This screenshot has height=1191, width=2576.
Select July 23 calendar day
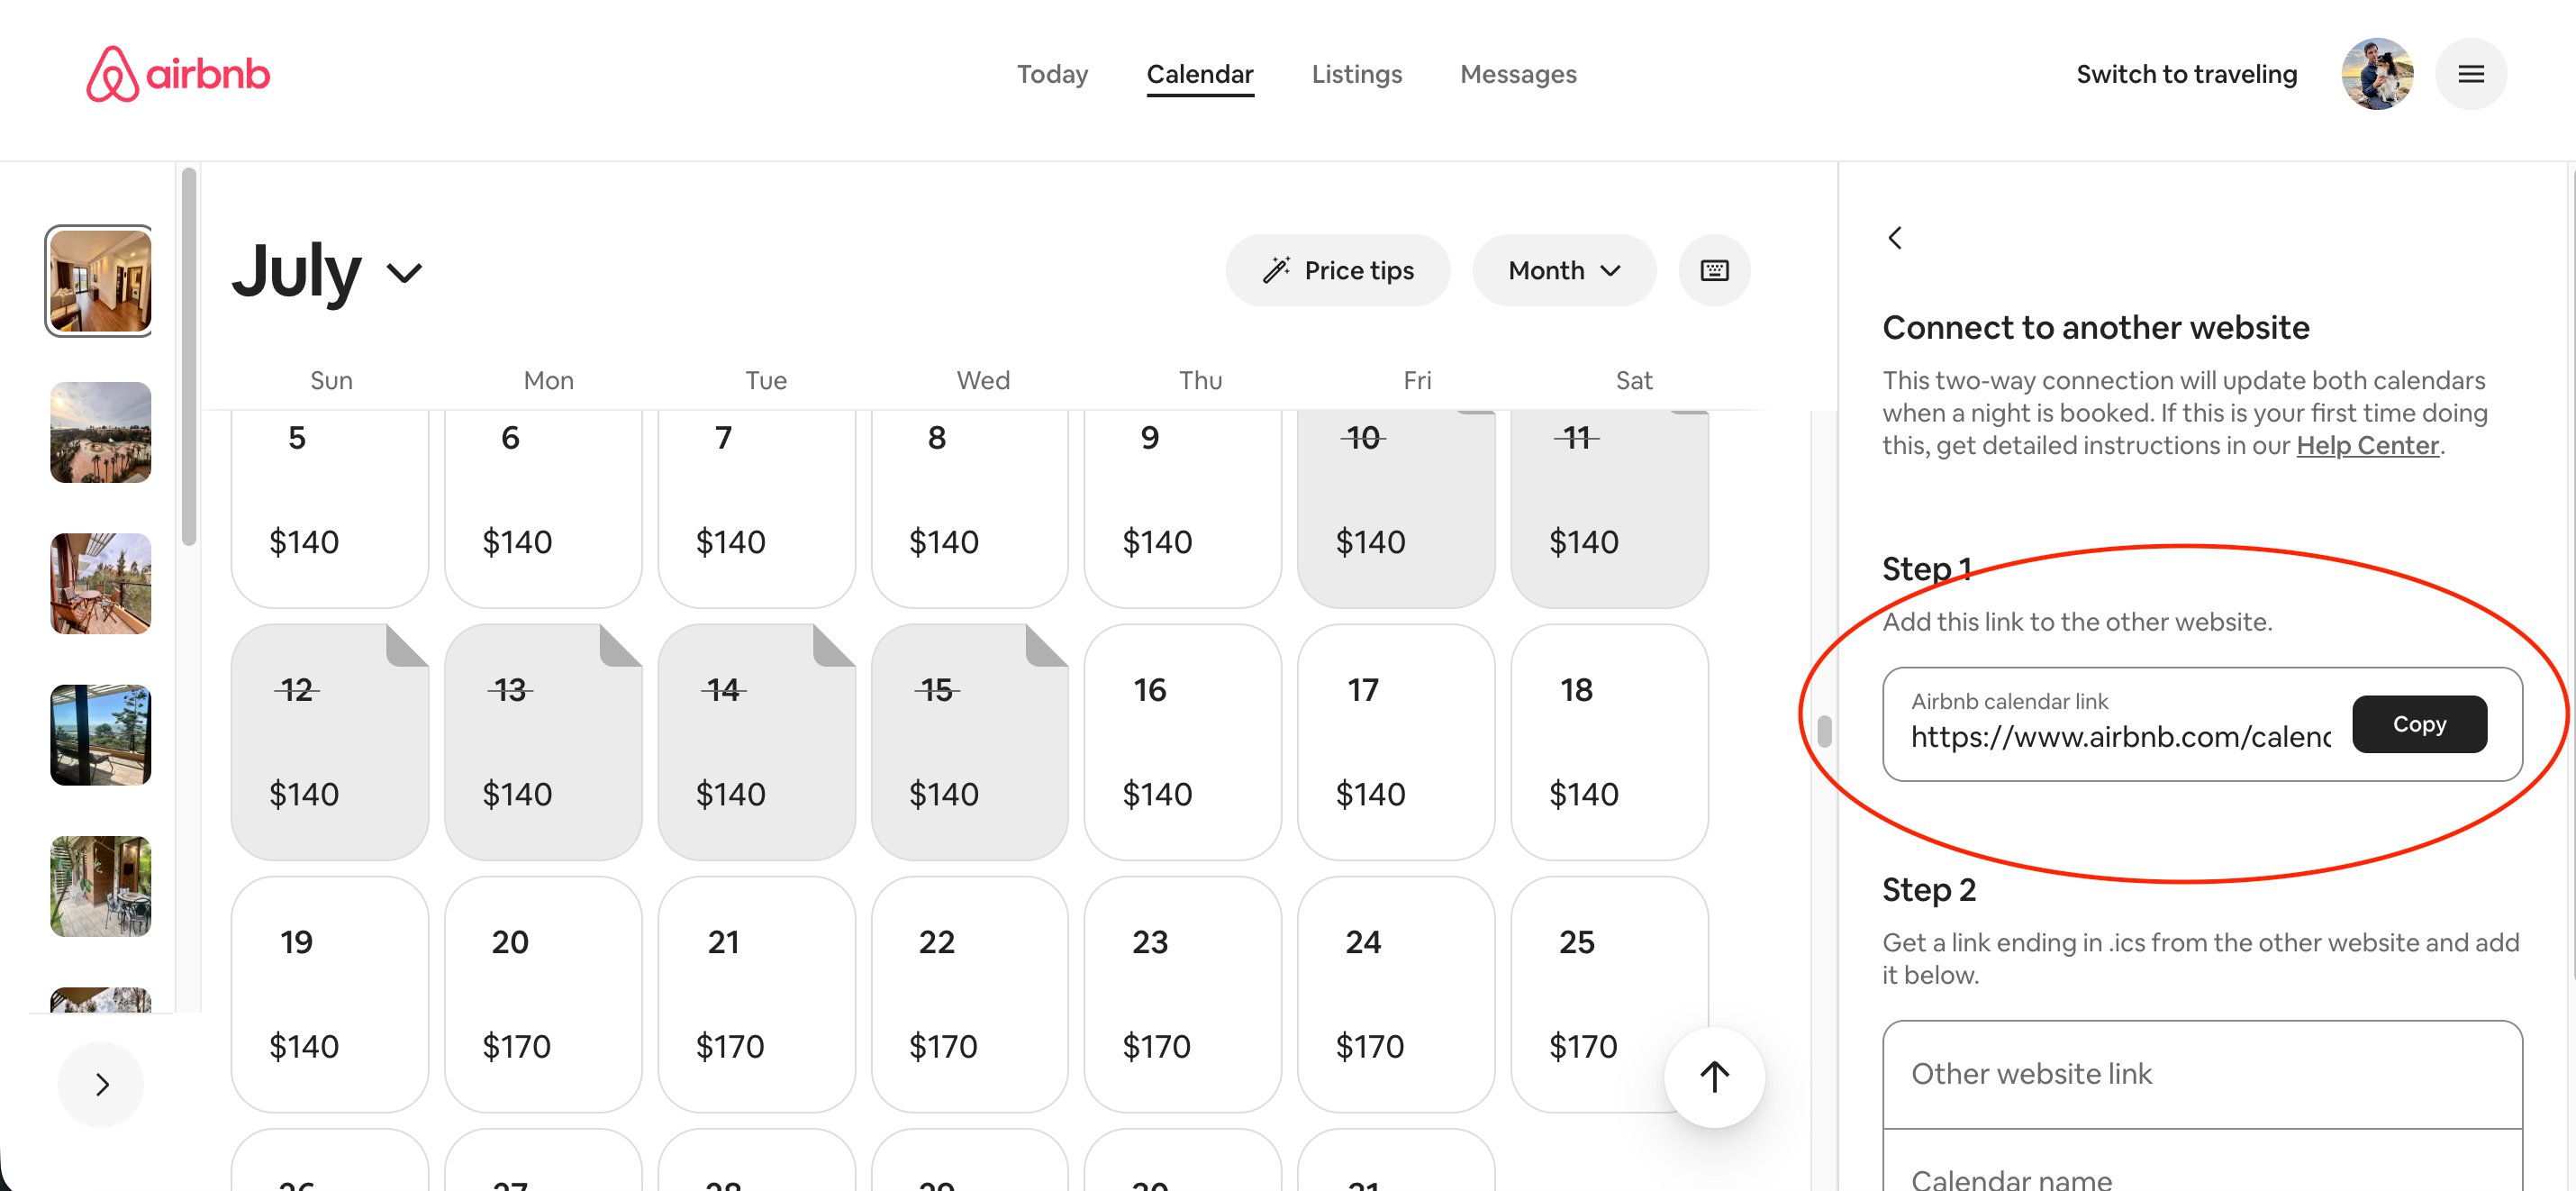[x=1183, y=994]
